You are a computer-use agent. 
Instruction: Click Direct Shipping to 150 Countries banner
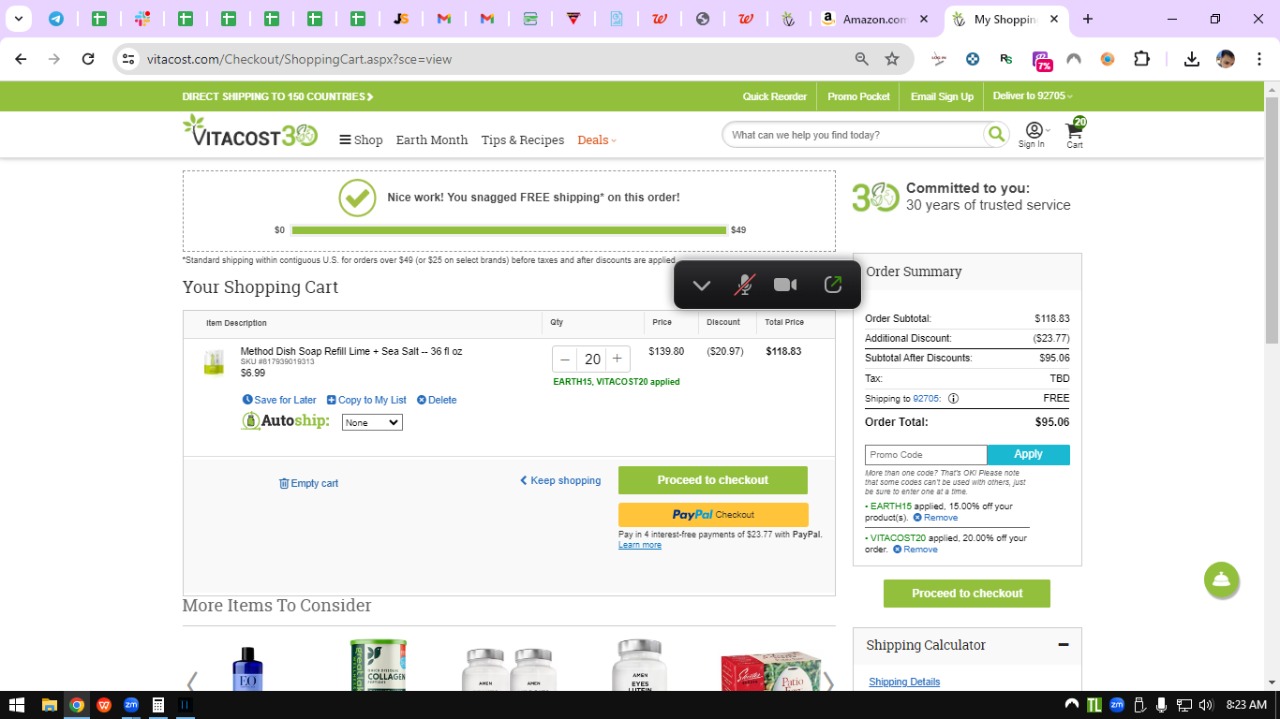point(277,97)
